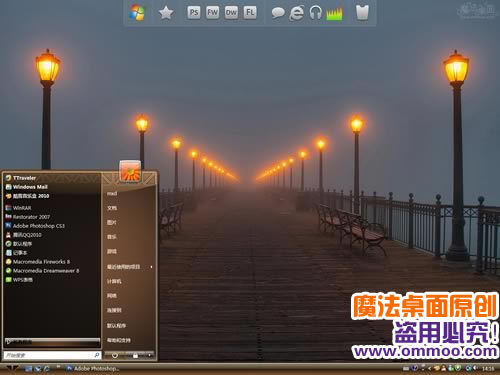This screenshot has width=500, height=375.
Task: Click the Internet Explorer quick launch icon
Action: [x=47, y=369]
